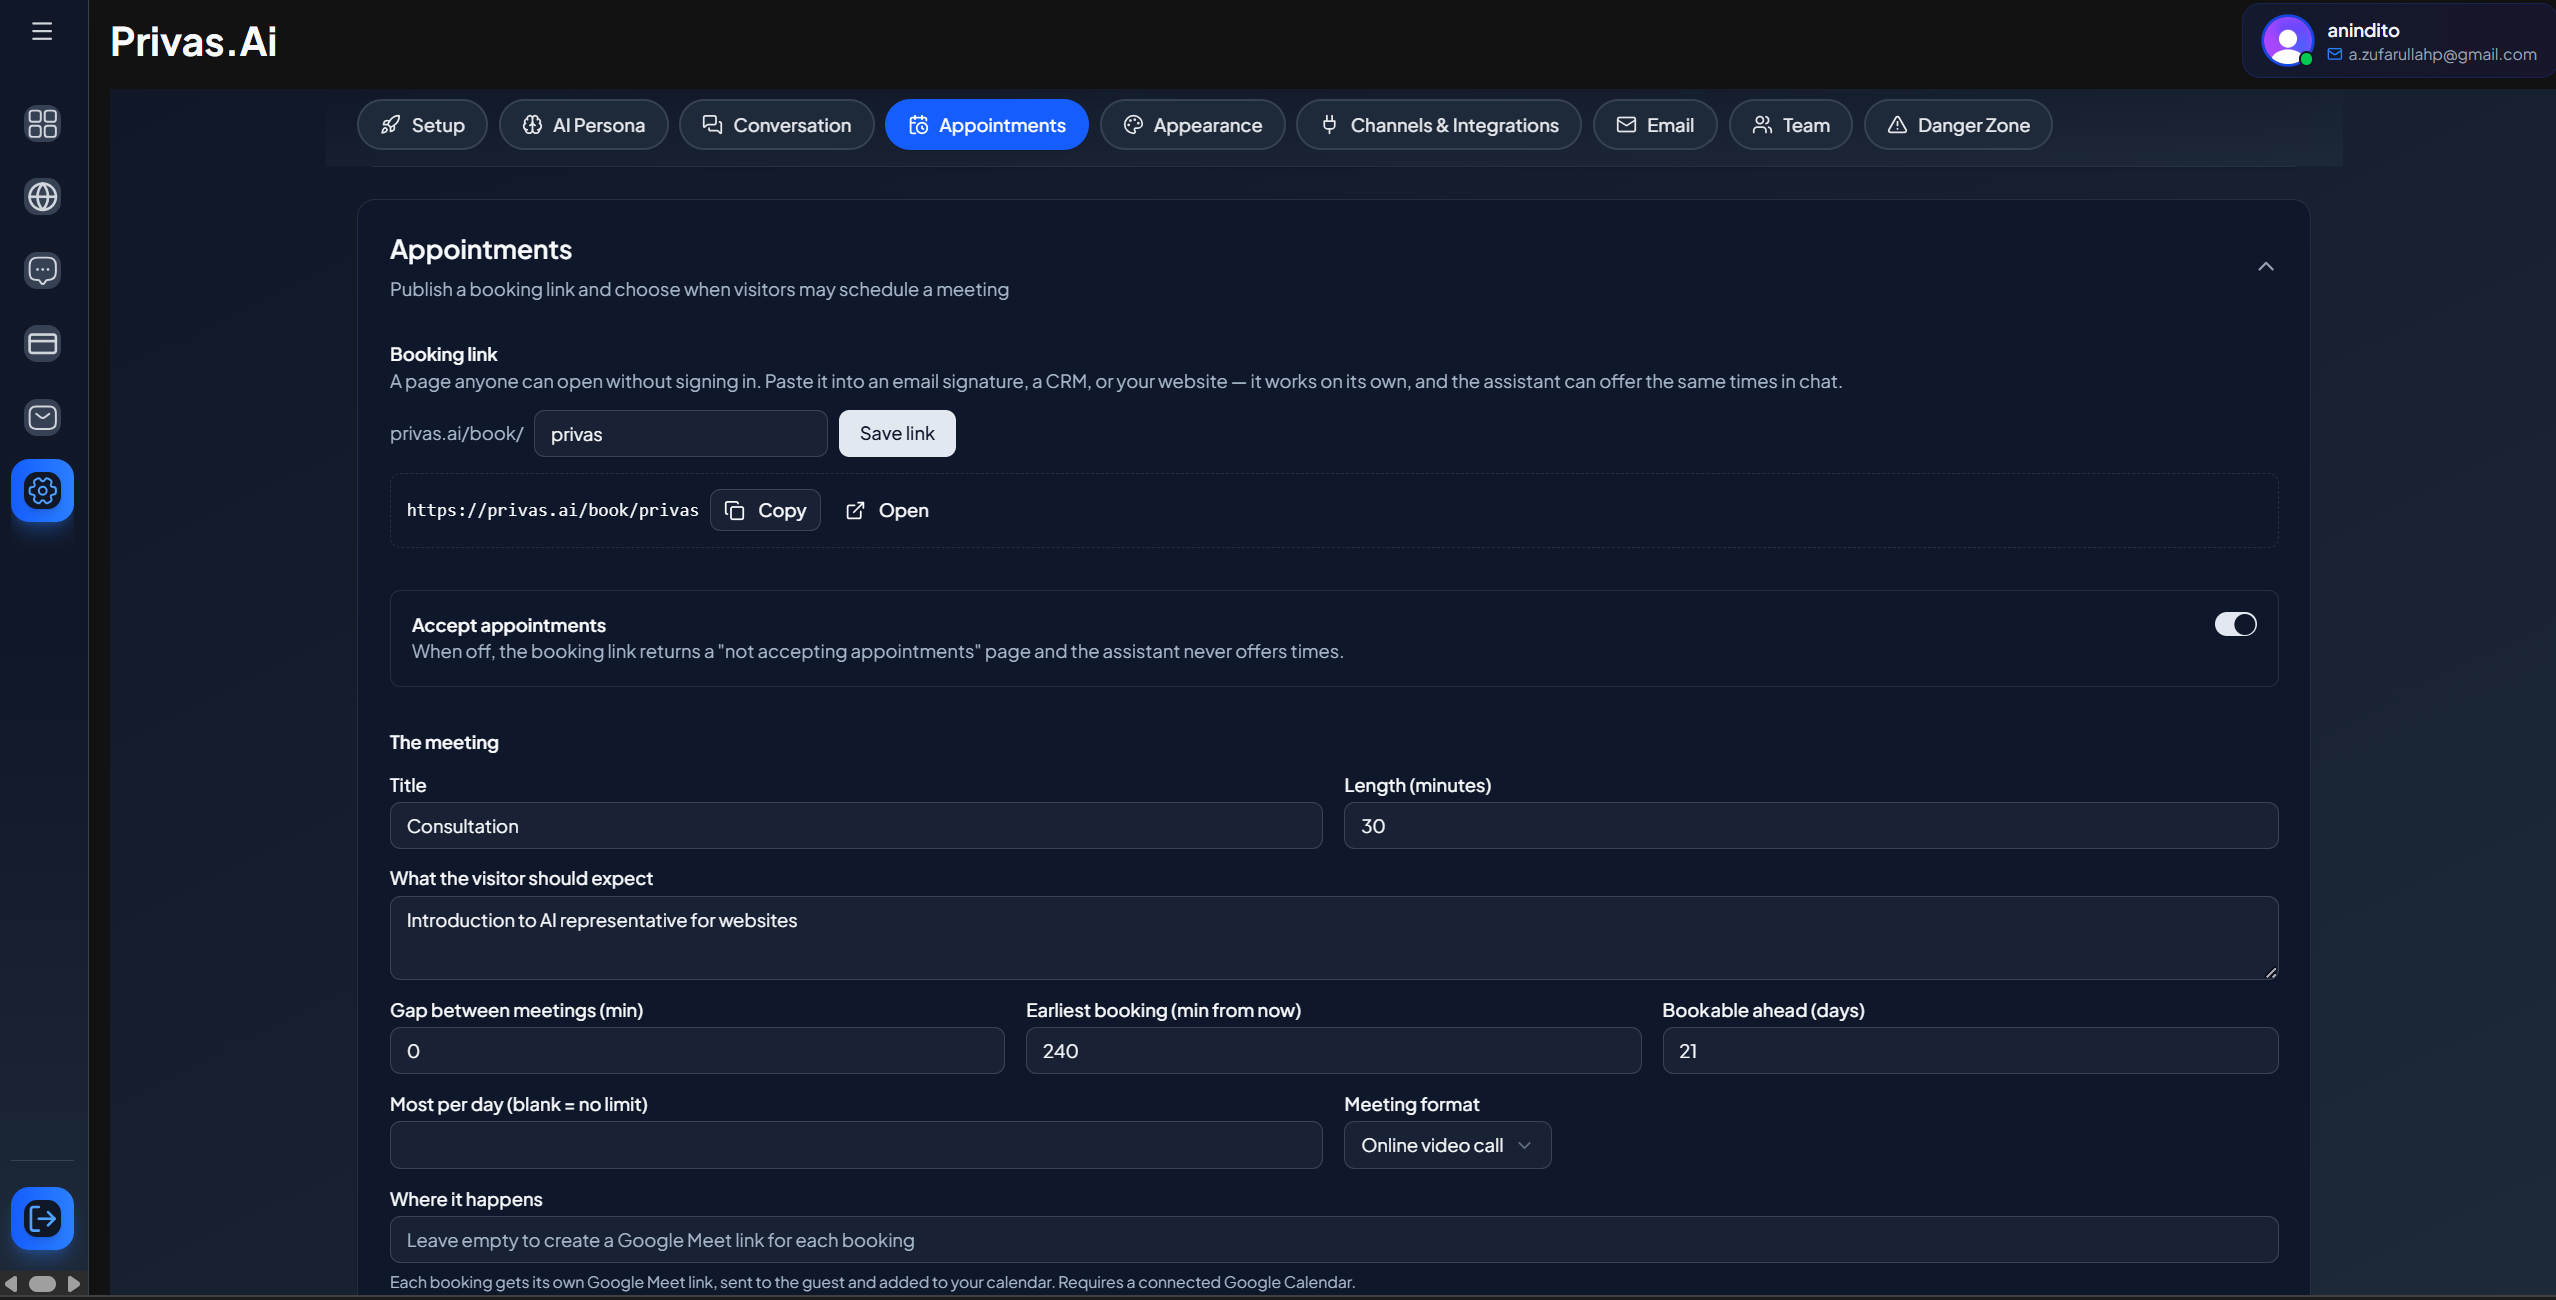
Task: Click the https://privas.ai/book/privas URL text
Action: (553, 510)
